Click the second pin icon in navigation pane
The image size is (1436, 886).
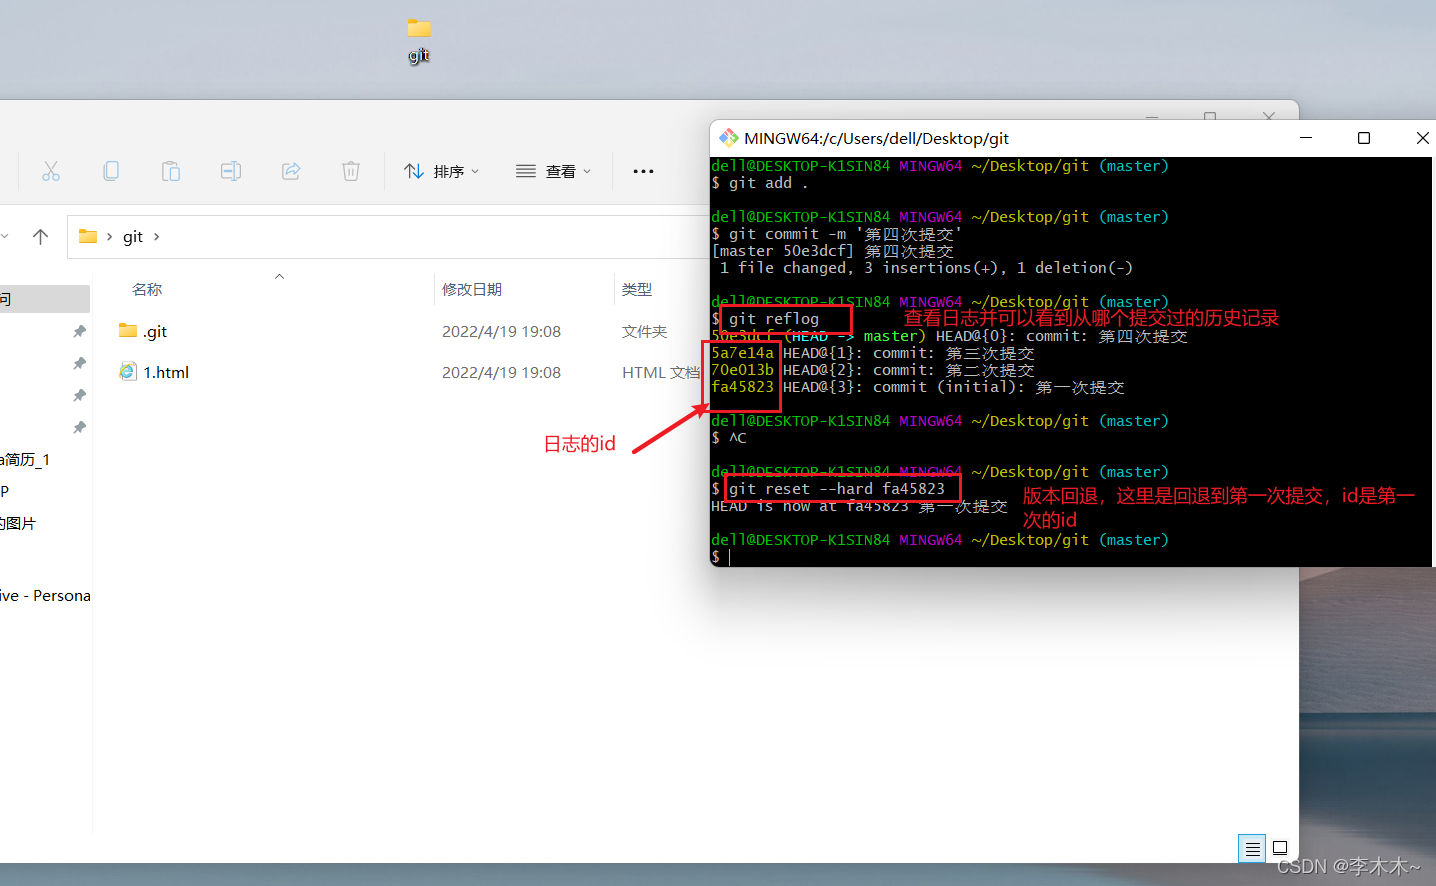pyautogui.click(x=79, y=363)
